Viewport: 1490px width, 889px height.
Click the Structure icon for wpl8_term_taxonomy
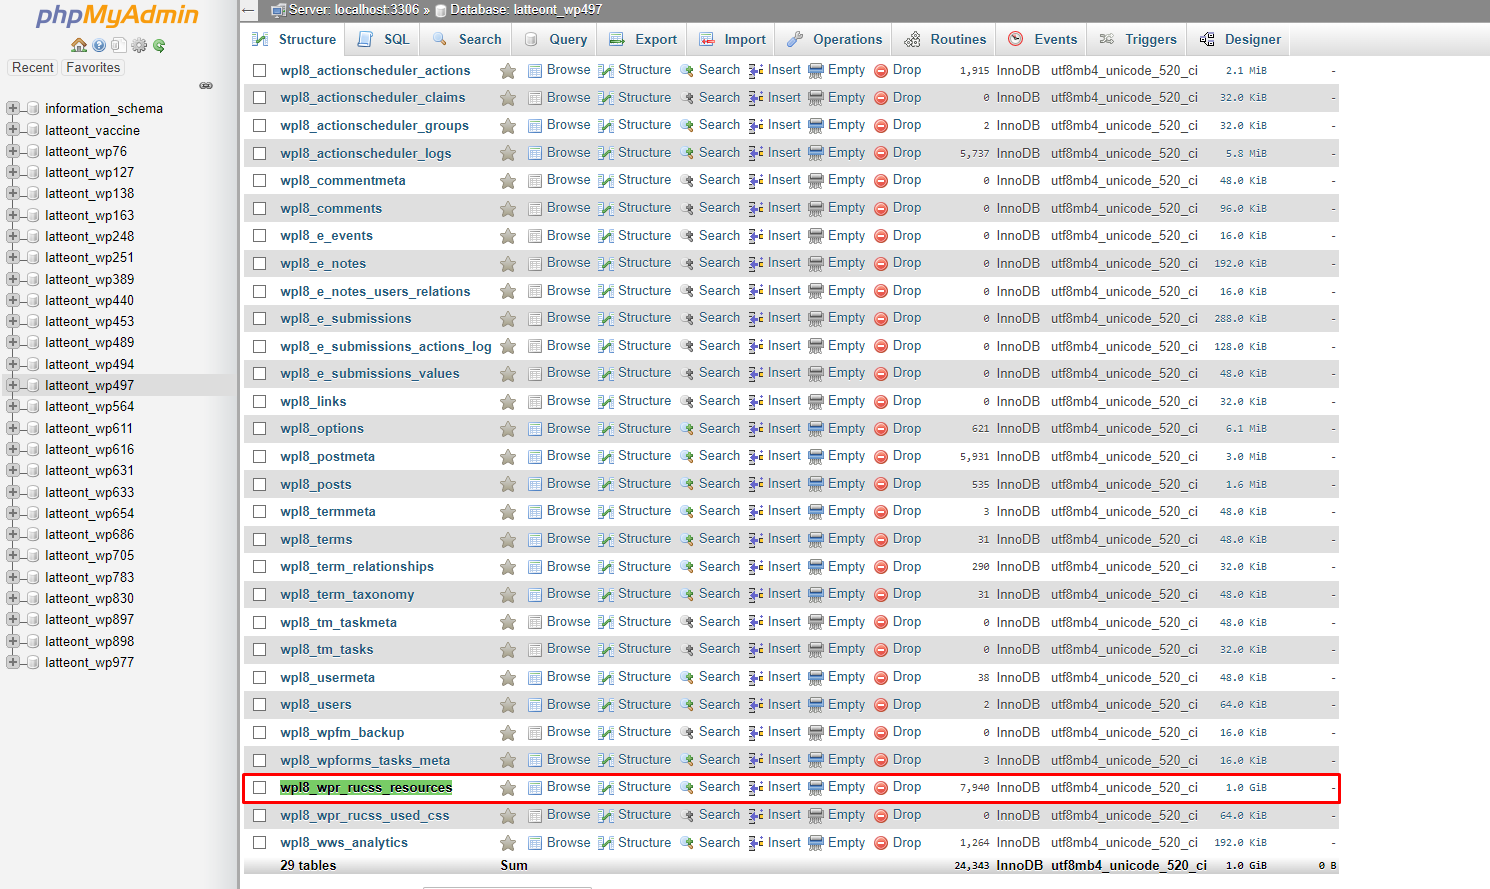[606, 594]
